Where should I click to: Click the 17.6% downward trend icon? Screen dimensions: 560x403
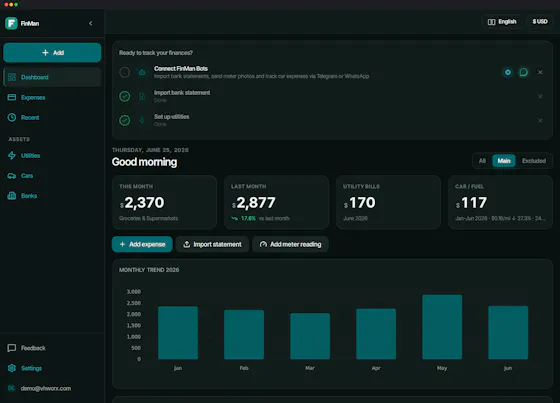(x=235, y=218)
